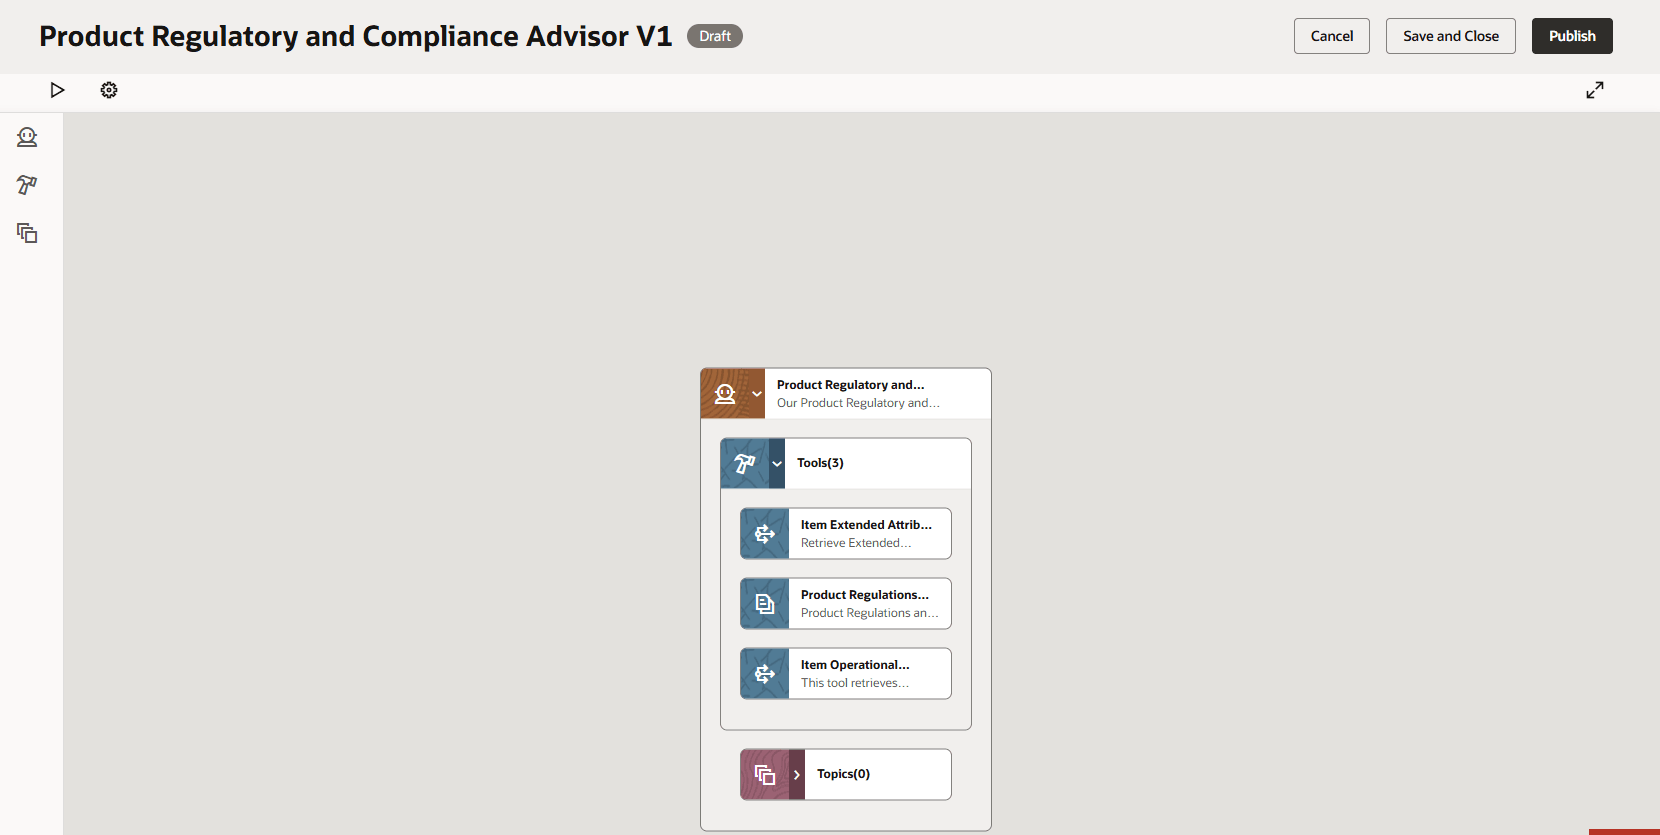The width and height of the screenshot is (1660, 835).
Task: Expand canvas to full screen
Action: click(x=1595, y=90)
